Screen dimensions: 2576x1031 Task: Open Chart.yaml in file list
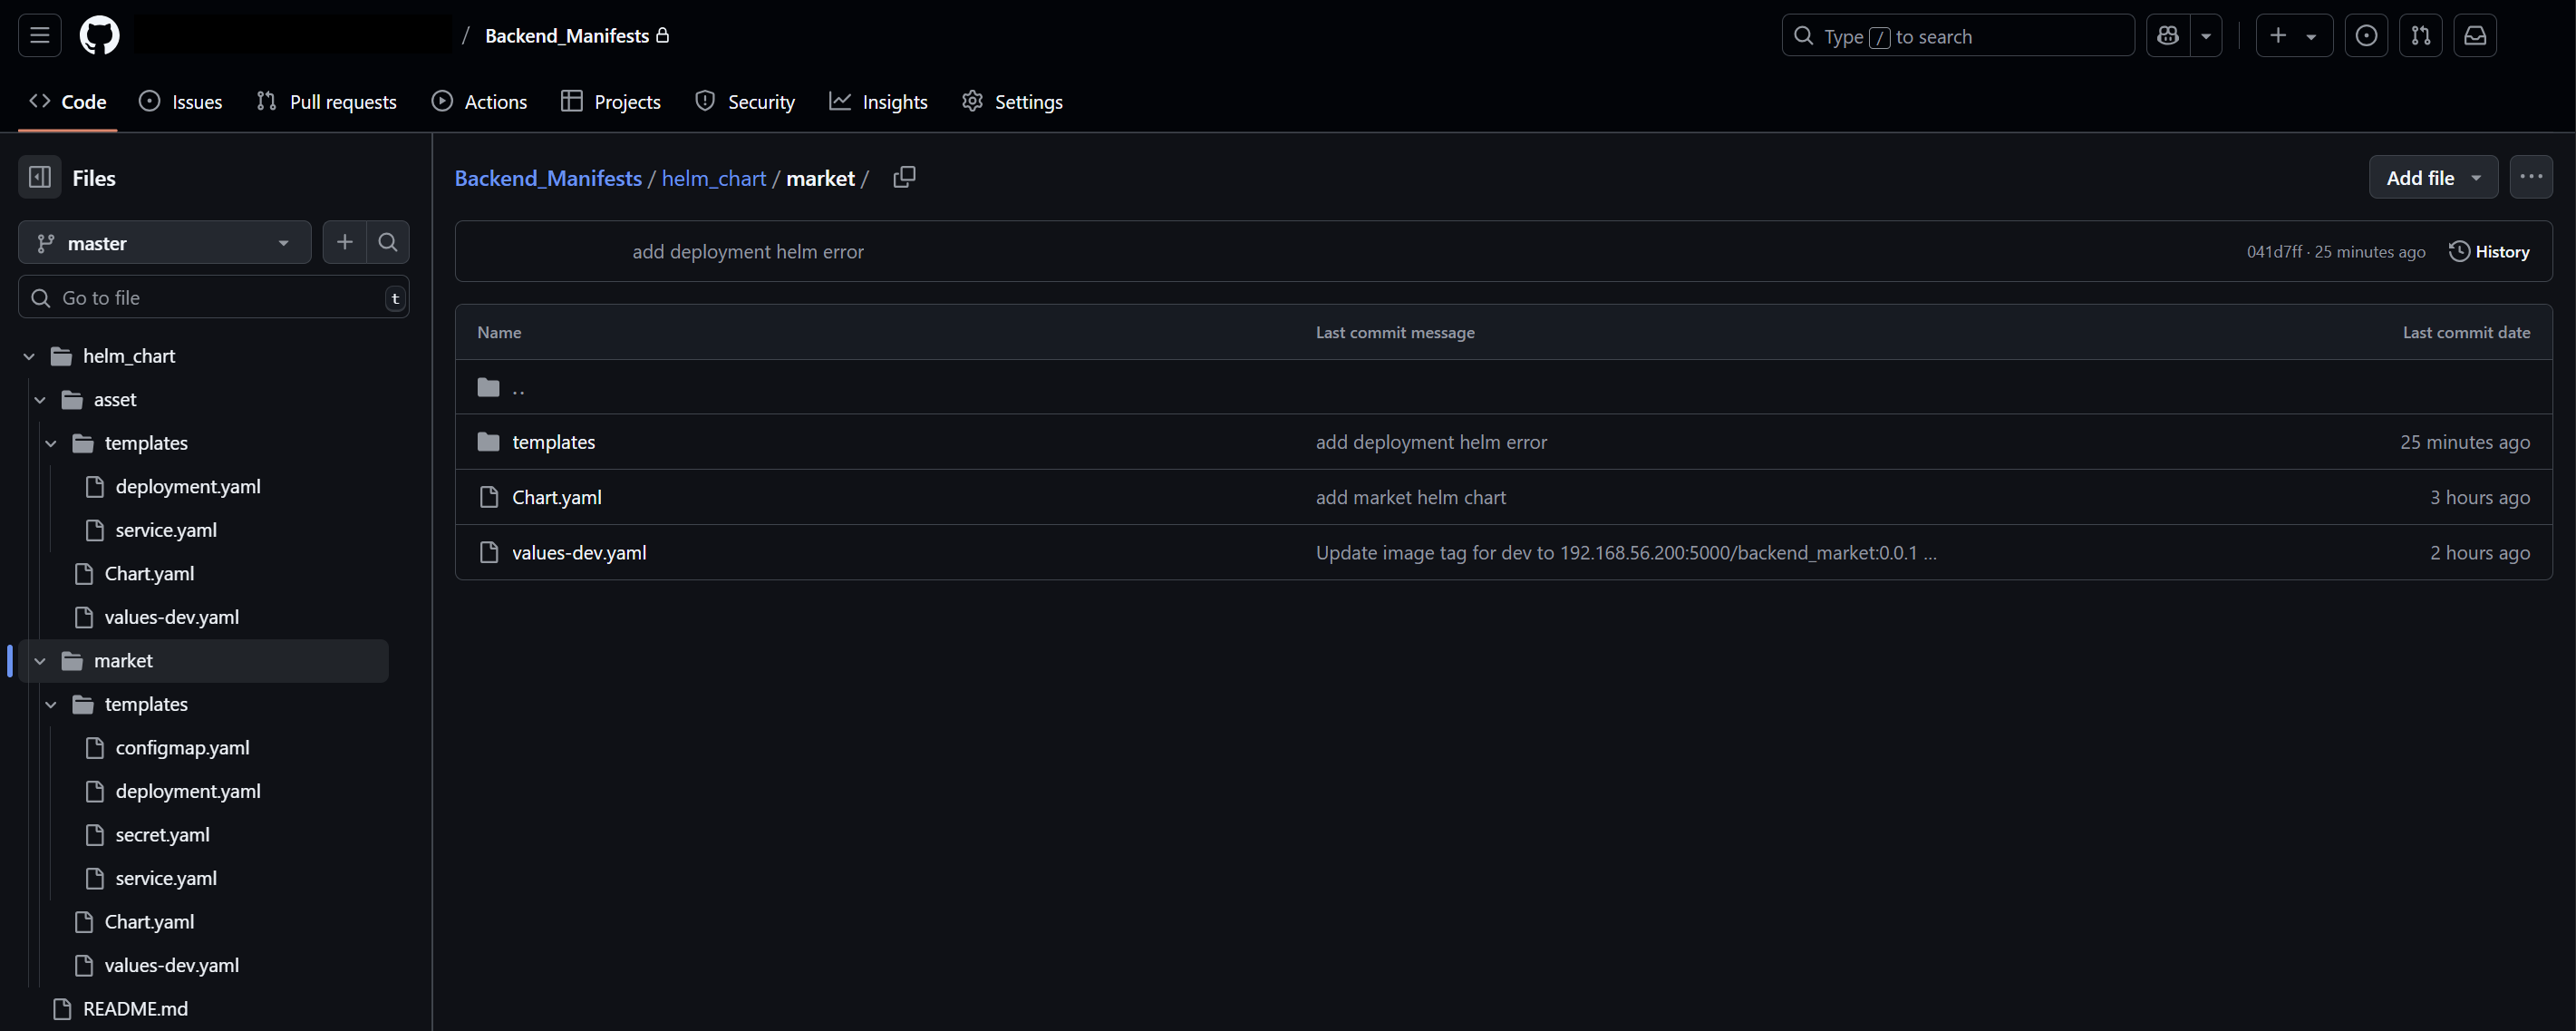pos(557,498)
